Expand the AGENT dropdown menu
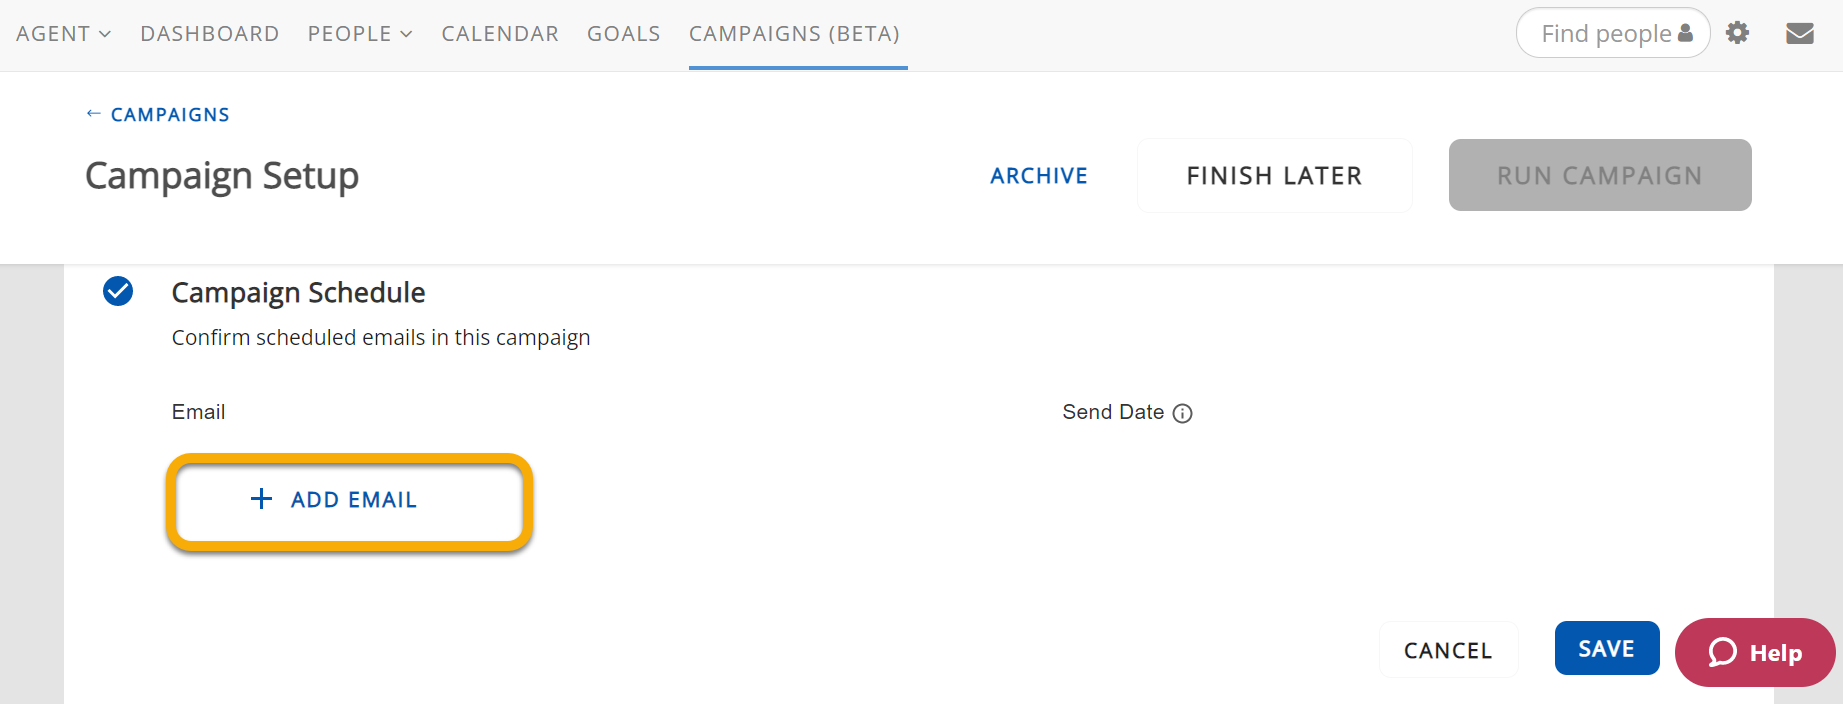1843x704 pixels. [63, 34]
